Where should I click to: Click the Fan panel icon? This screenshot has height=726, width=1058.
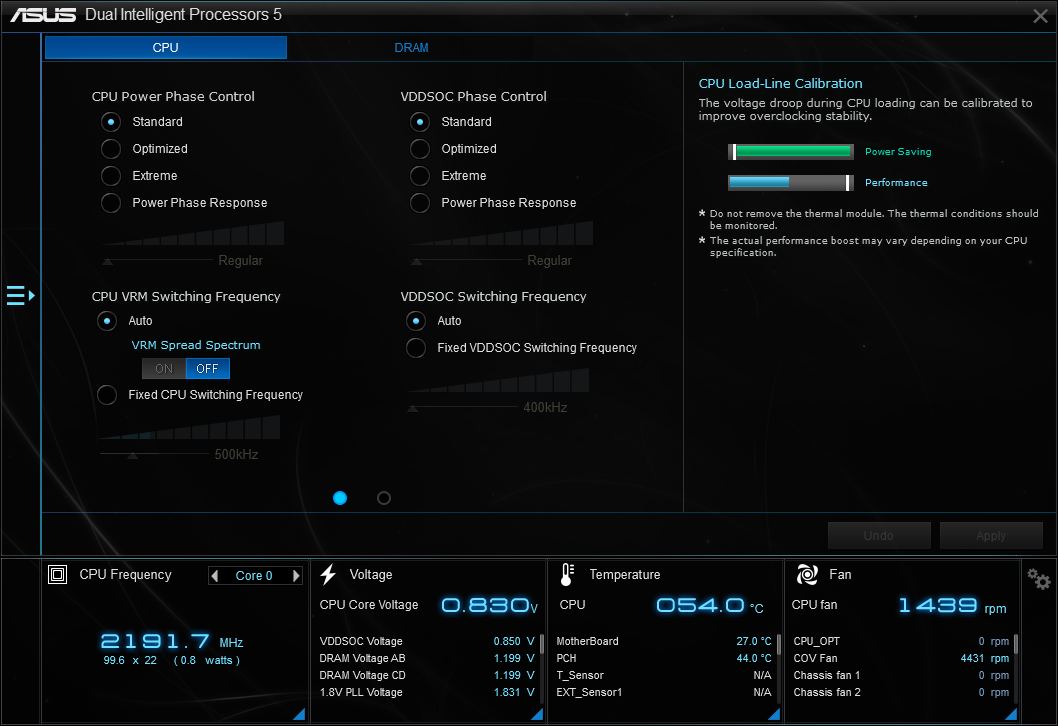[807, 574]
